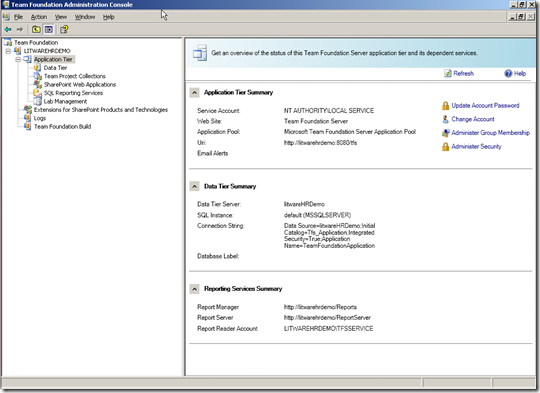Click the LITWAREHRDEMO\TFSSERVICE reader account value
This screenshot has width=540, height=393.
(x=328, y=329)
